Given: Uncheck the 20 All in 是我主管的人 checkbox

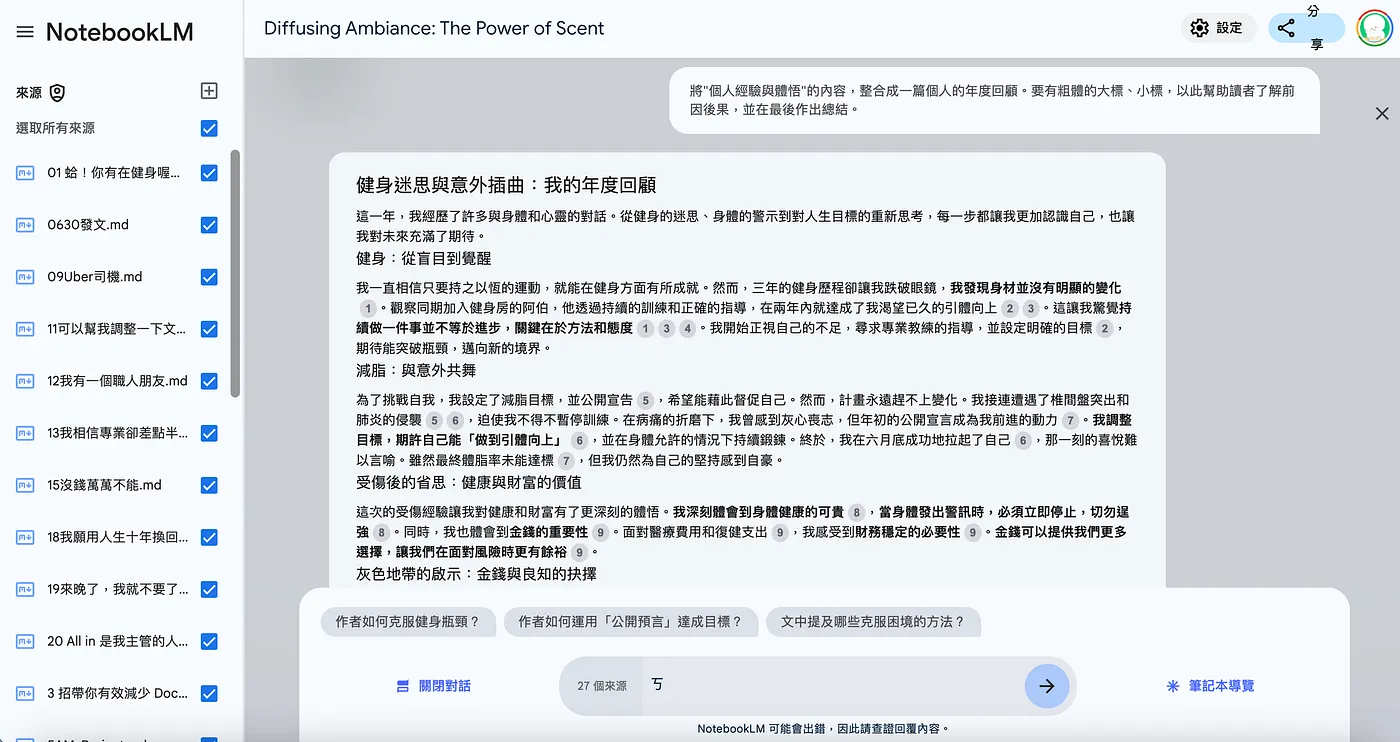Looking at the screenshot, I should pyautogui.click(x=209, y=641).
